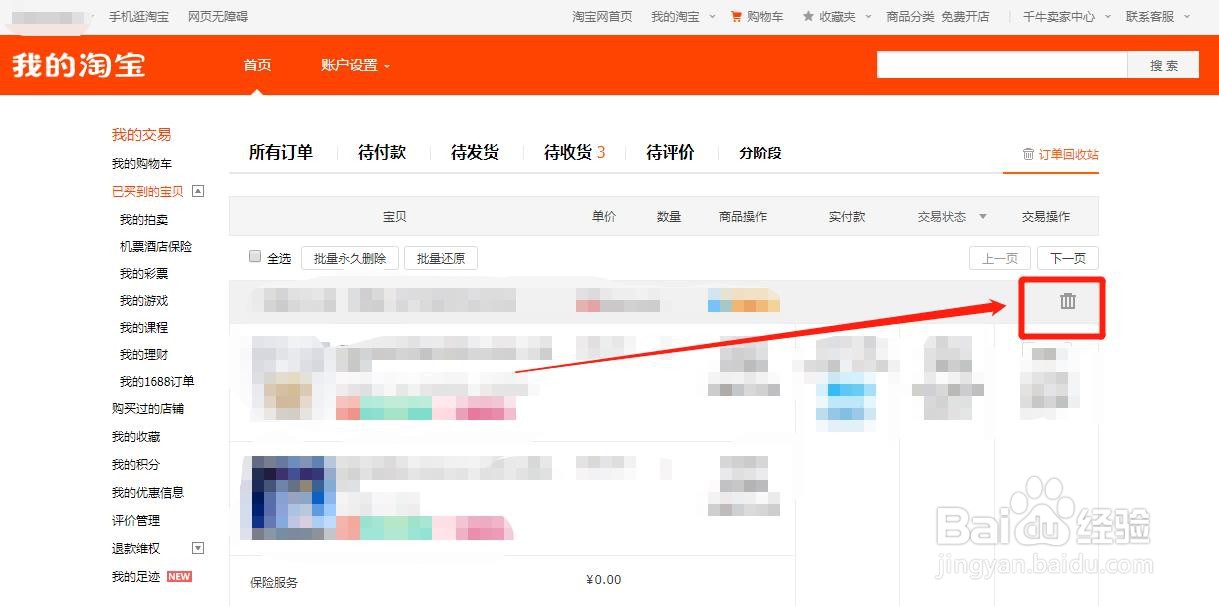Collapse the 已买到的宝贝 sidebar section
Image resolution: width=1219 pixels, height=606 pixels.
click(198, 191)
